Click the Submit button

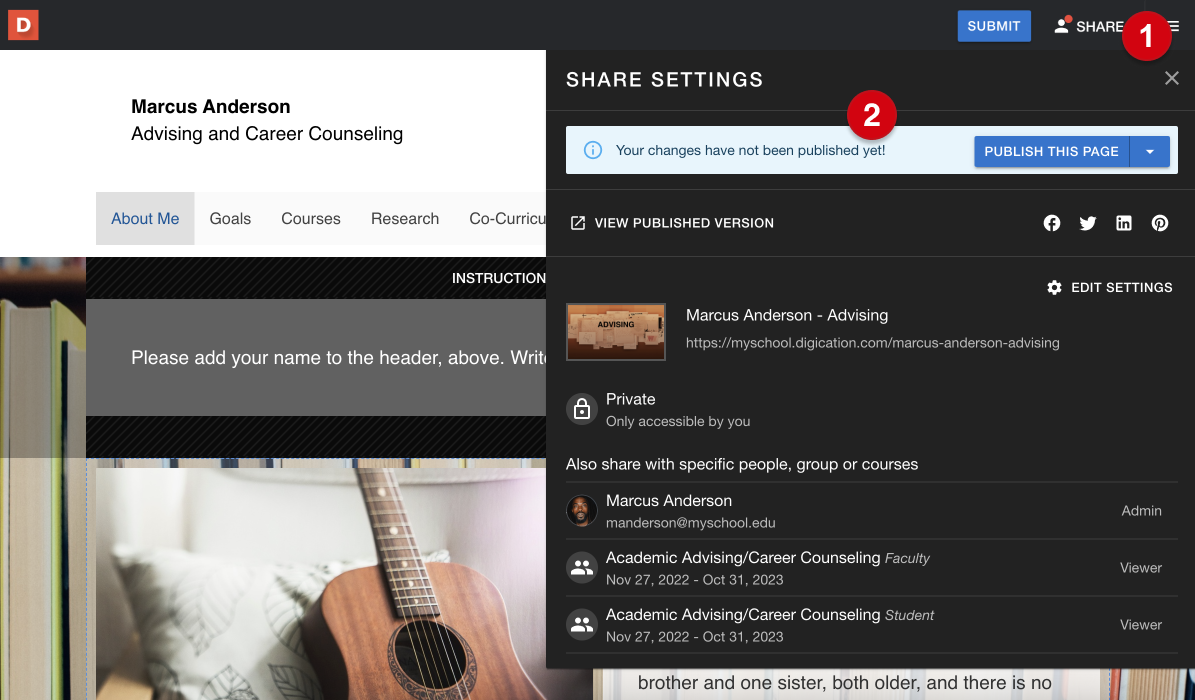coord(993,25)
